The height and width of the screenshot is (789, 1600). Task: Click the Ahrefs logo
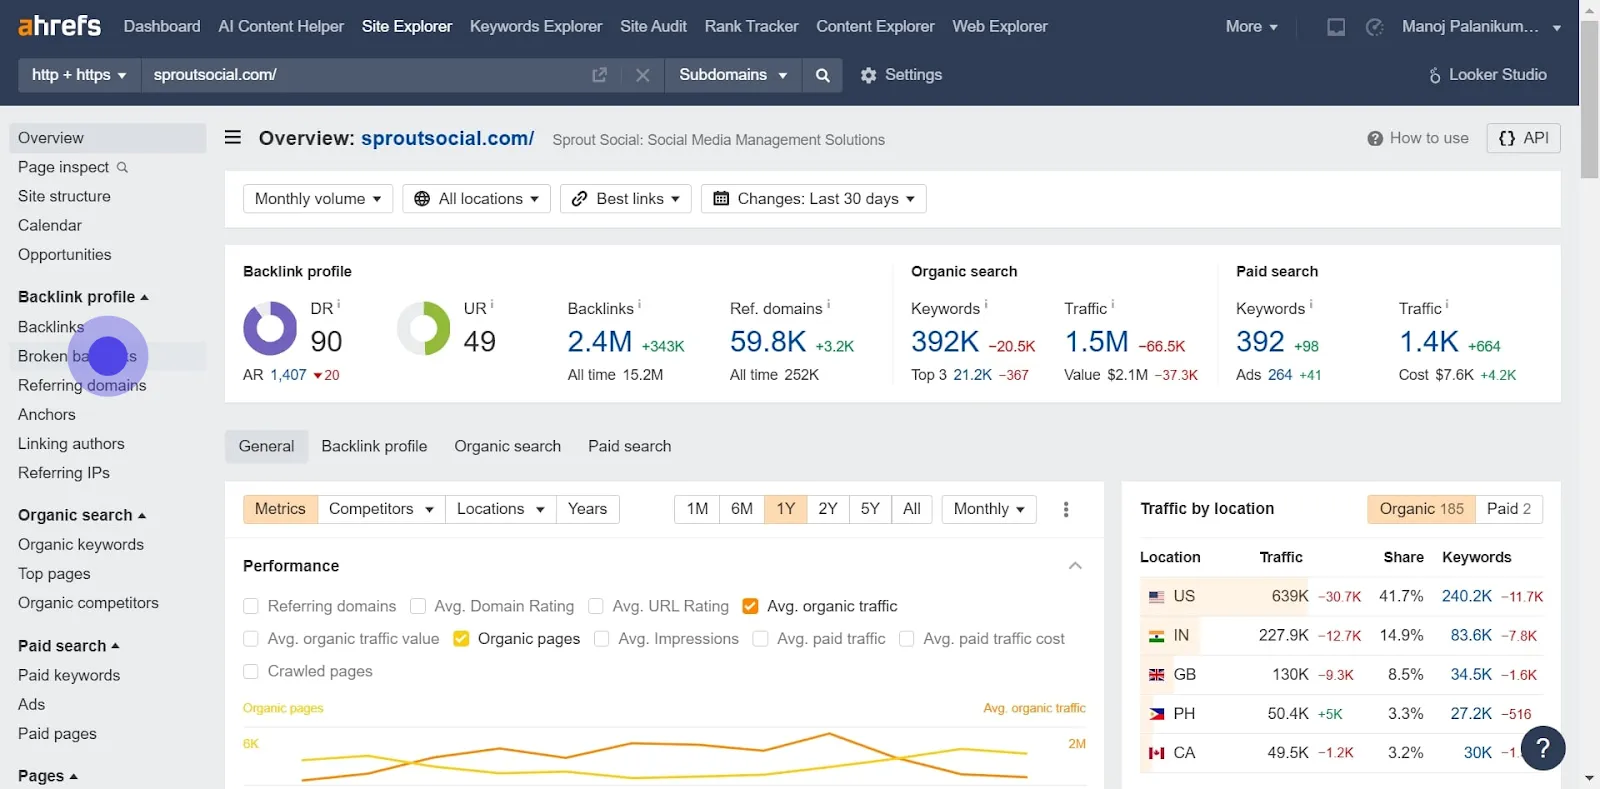[60, 26]
